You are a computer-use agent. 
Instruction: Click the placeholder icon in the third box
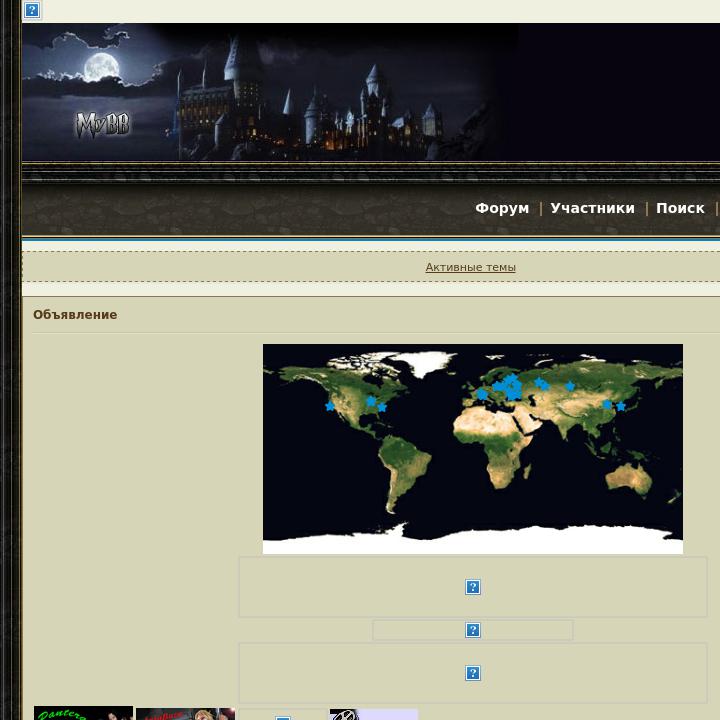coord(472,673)
